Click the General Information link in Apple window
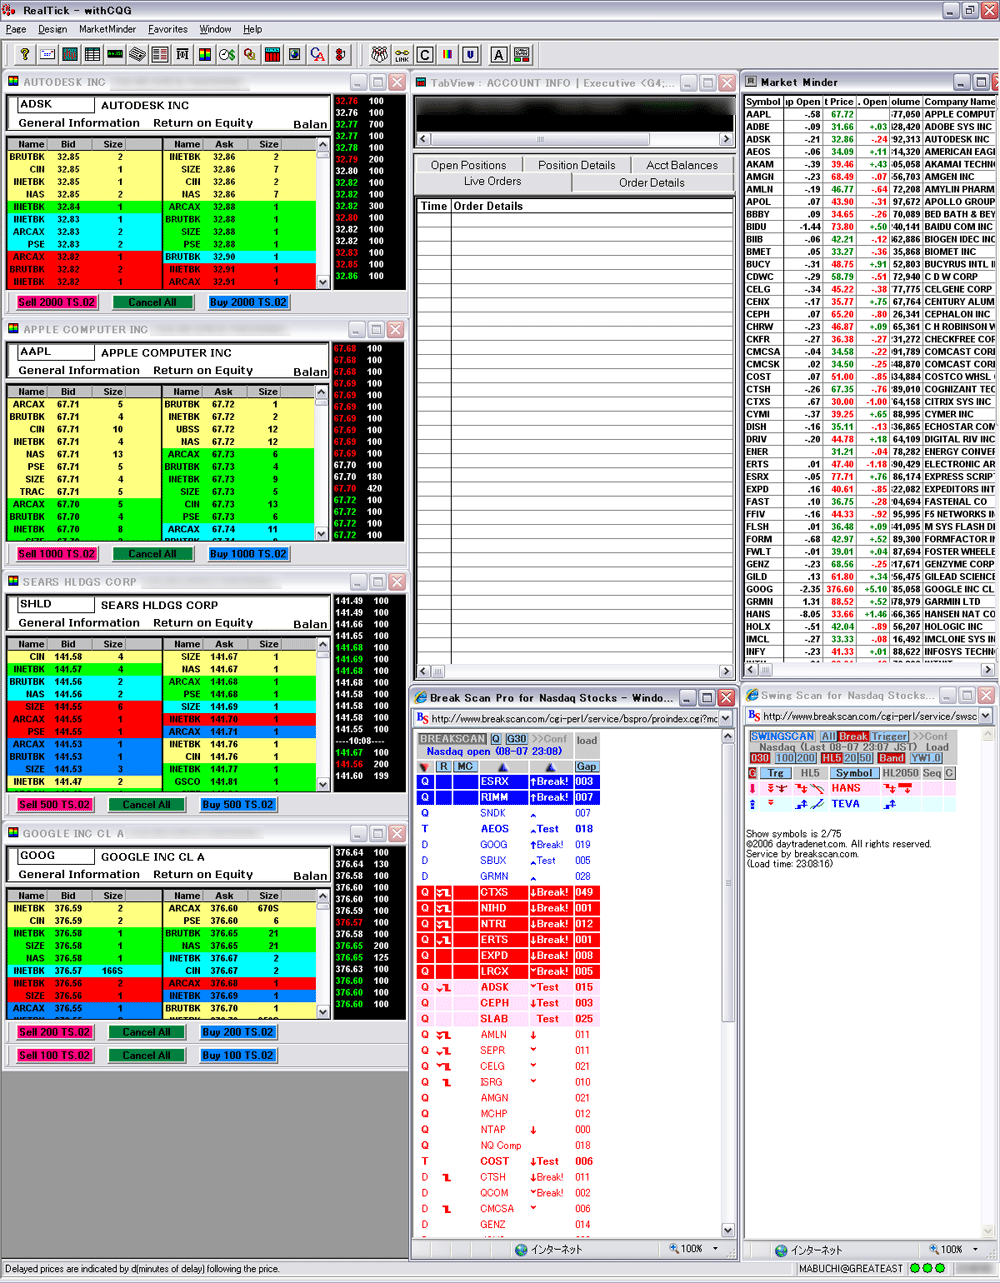This screenshot has height=1283, width=1000. (x=79, y=371)
